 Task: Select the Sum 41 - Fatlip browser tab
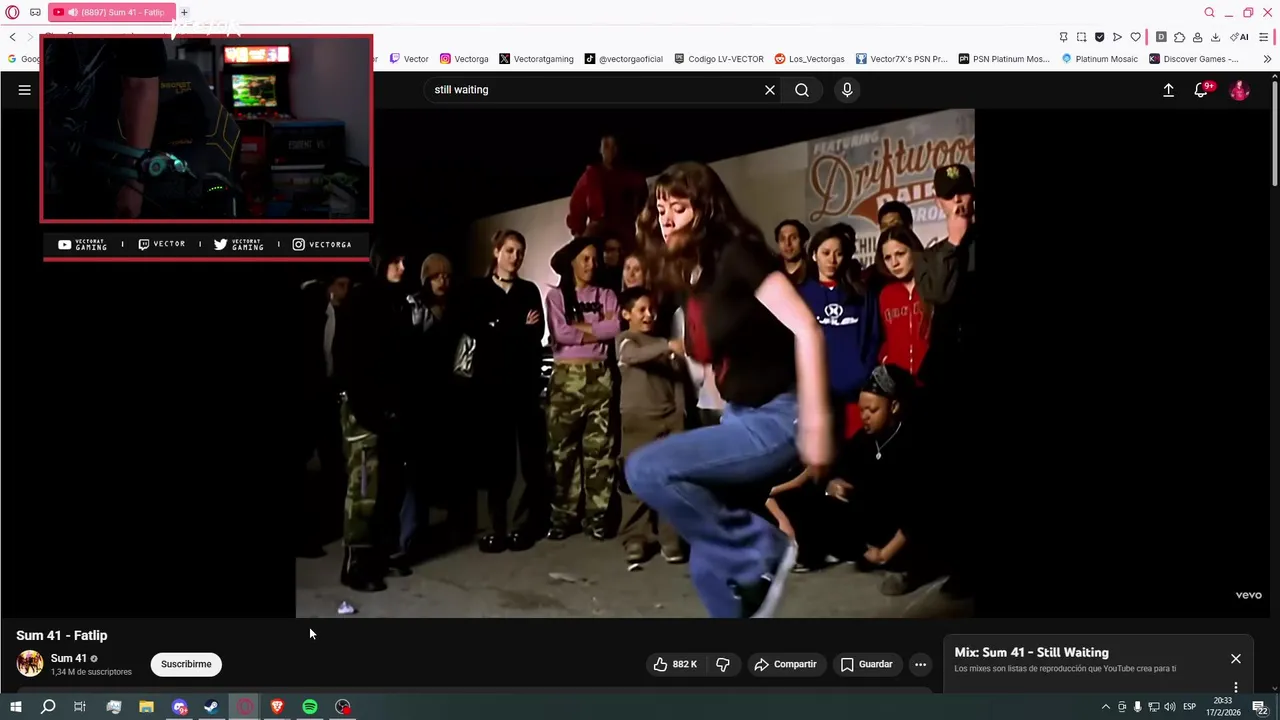(x=110, y=12)
